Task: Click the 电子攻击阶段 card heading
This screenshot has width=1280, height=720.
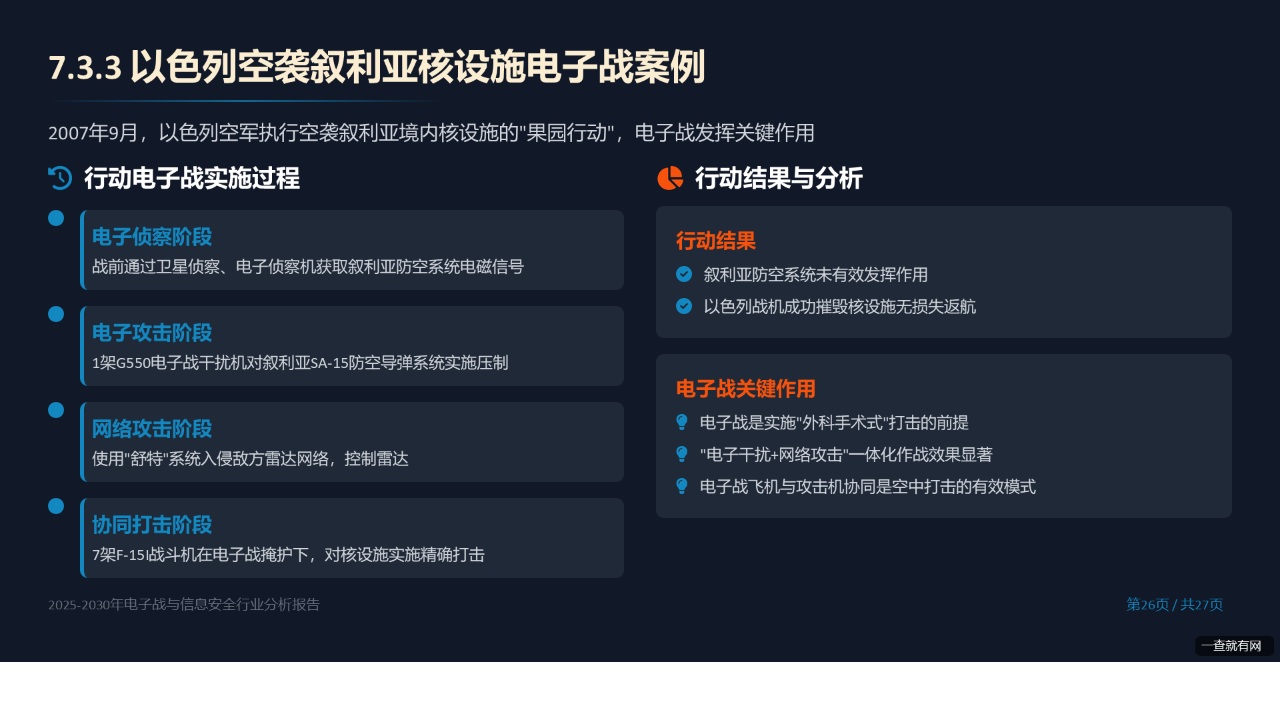Action: point(152,333)
